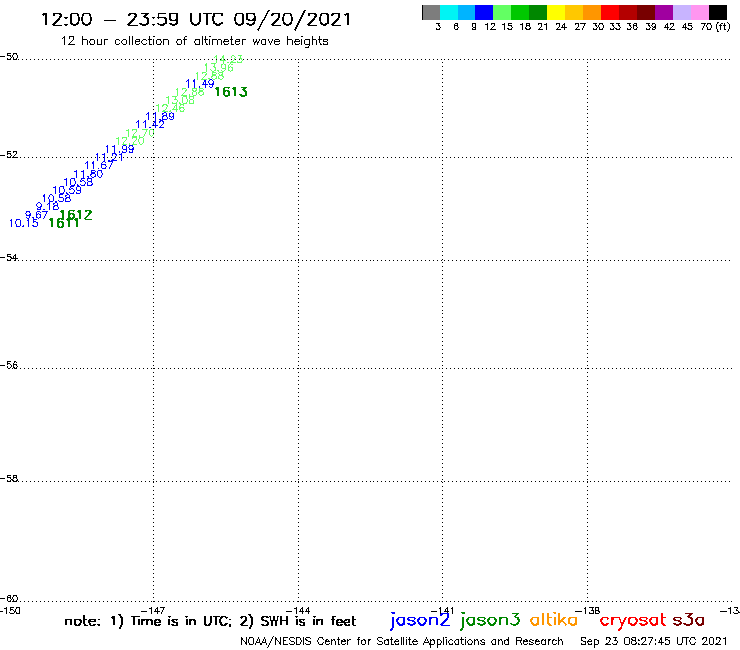
Task: Click the 1613 pass time label
Action: (231, 92)
